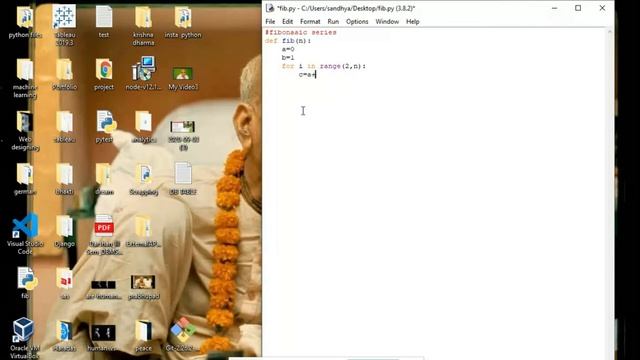Minimize the IDLE fib.py window
This screenshot has width=640, height=360.
coord(554,8)
